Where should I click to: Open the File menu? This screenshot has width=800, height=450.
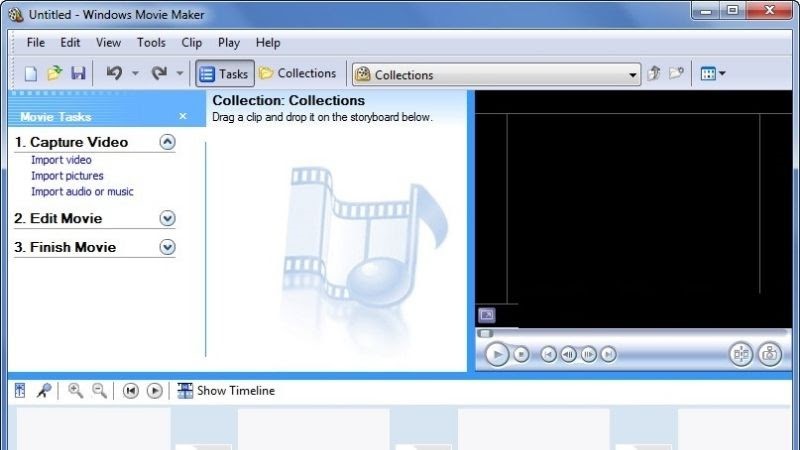(x=36, y=43)
